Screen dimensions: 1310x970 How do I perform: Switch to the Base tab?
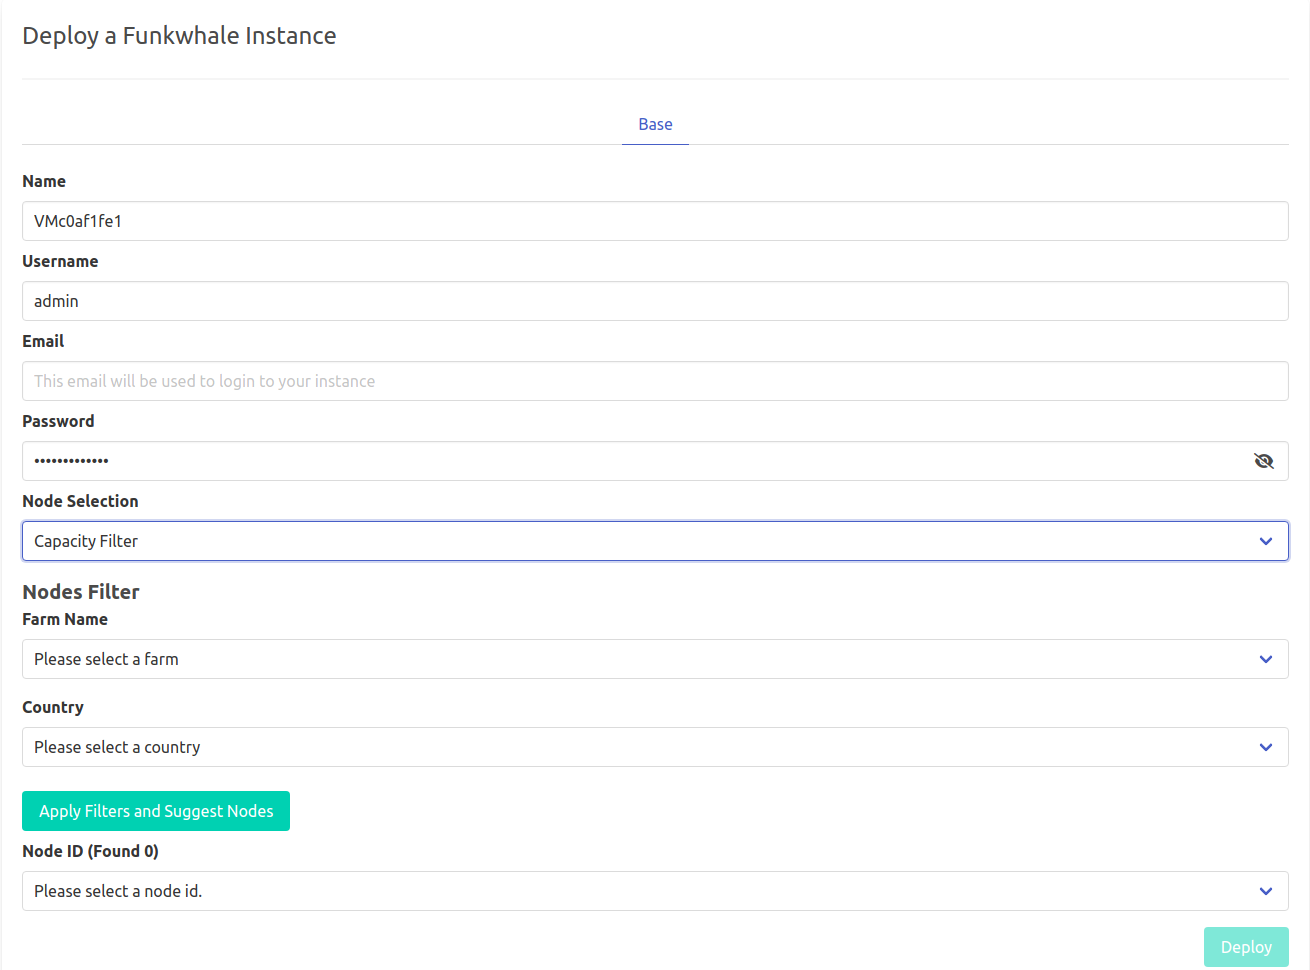click(x=655, y=124)
